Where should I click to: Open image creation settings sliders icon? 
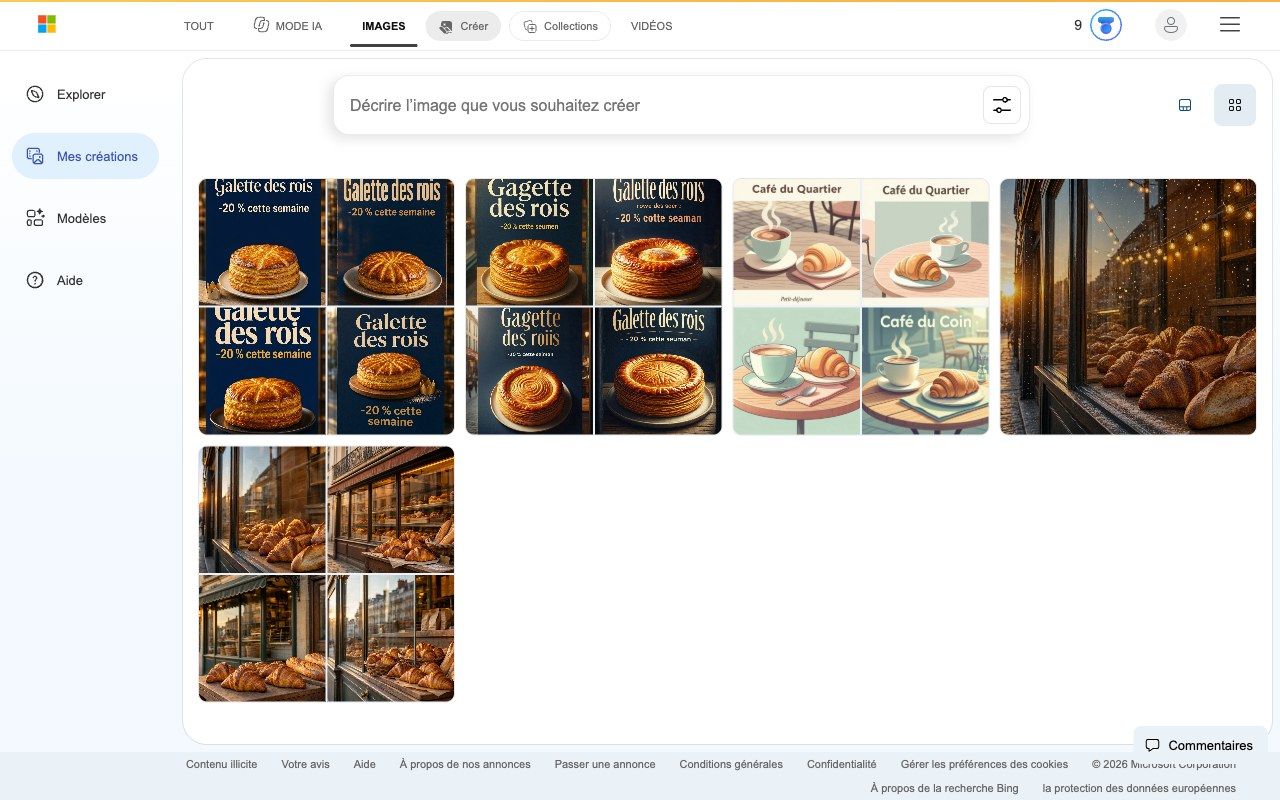tap(1002, 105)
